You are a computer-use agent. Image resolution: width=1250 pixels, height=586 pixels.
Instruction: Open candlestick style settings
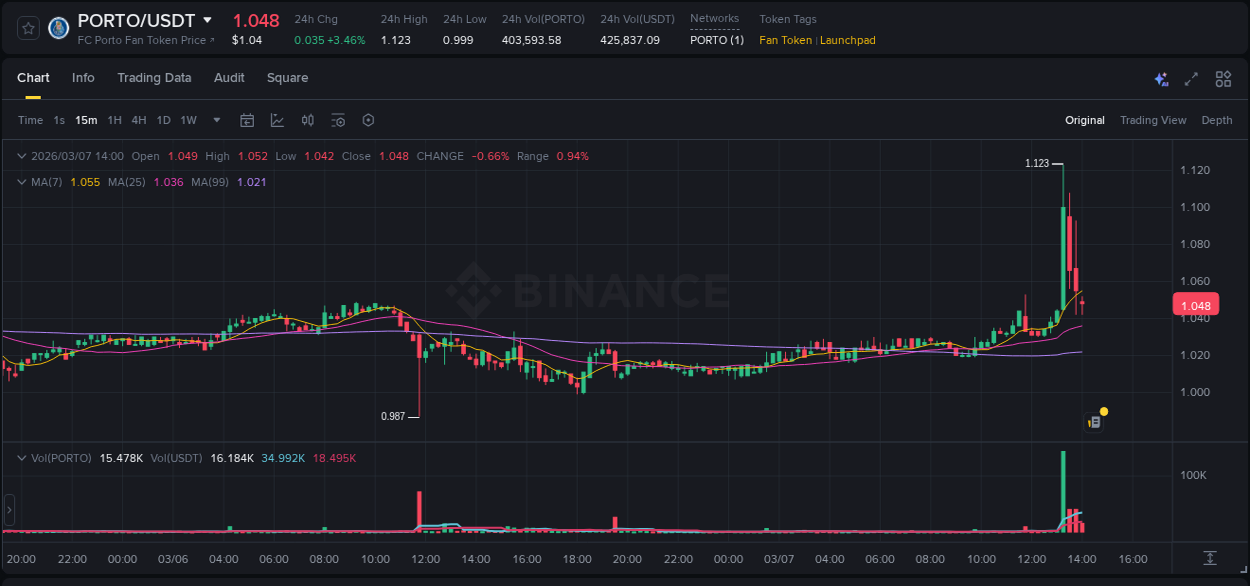click(x=307, y=120)
